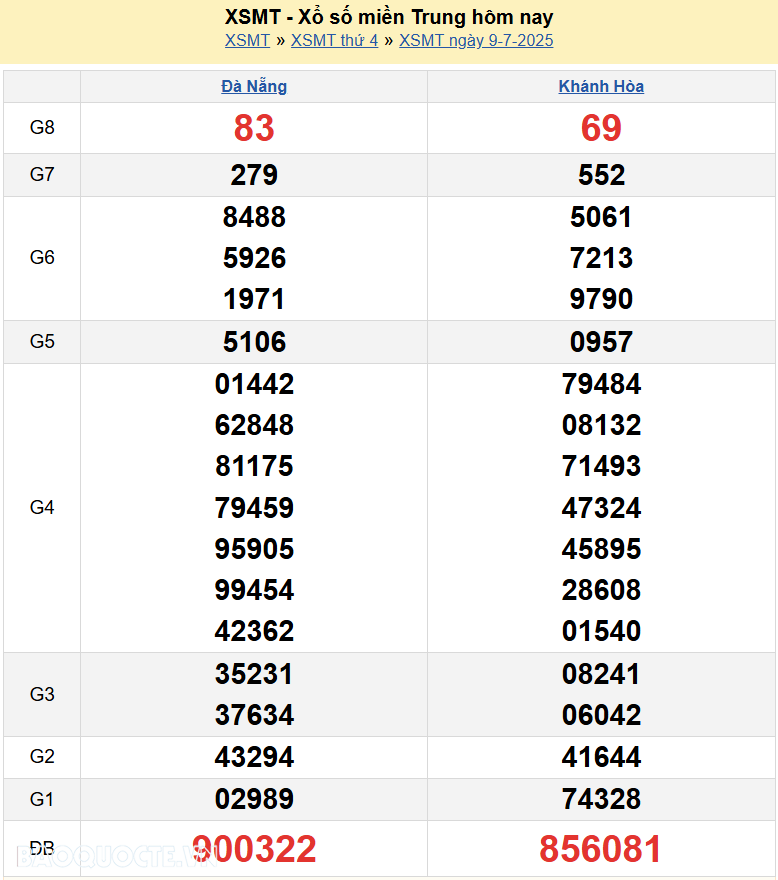Select the G3 result 35231
778x880 pixels.
tap(254, 674)
